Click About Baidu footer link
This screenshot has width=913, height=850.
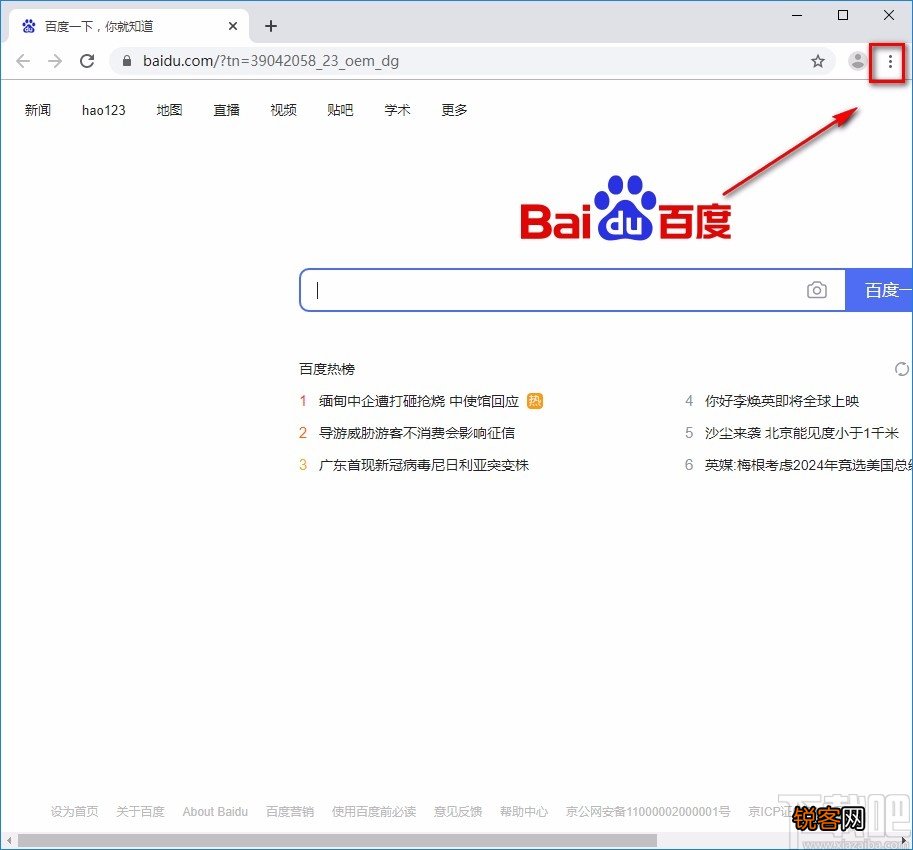215,812
